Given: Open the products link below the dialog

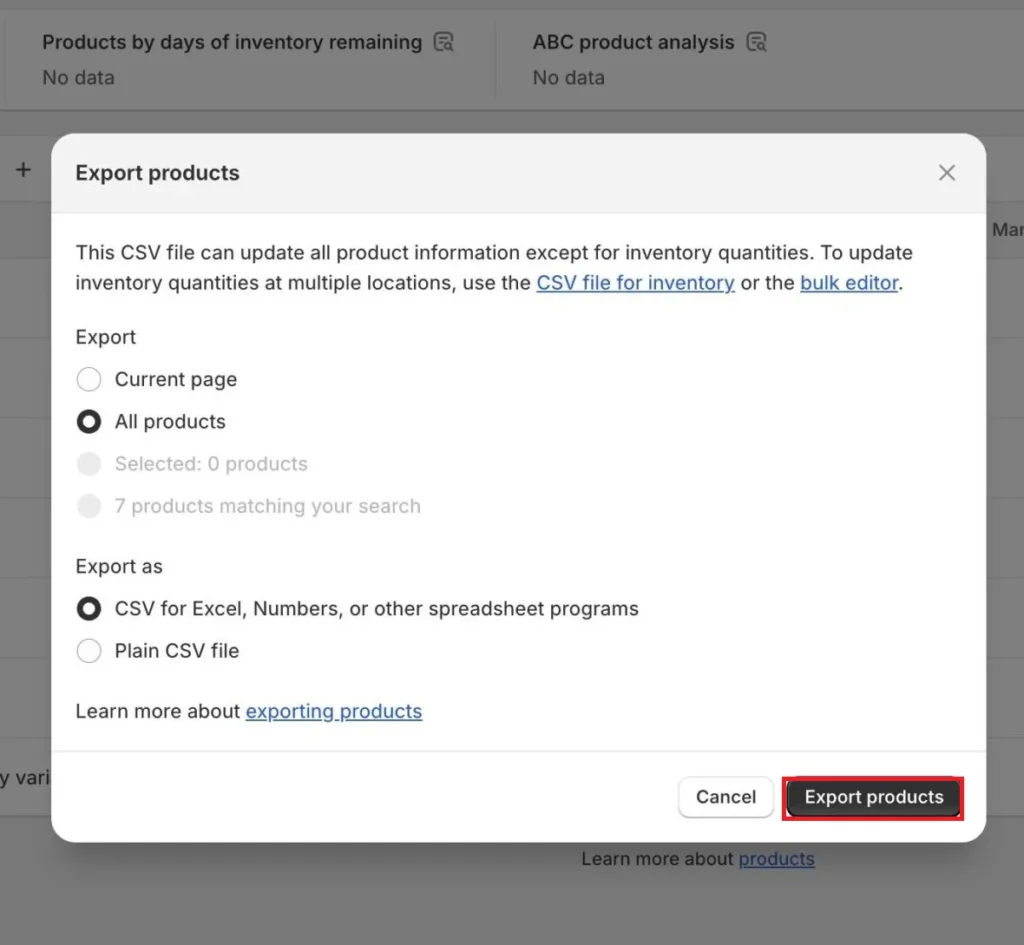Looking at the screenshot, I should click(776, 859).
